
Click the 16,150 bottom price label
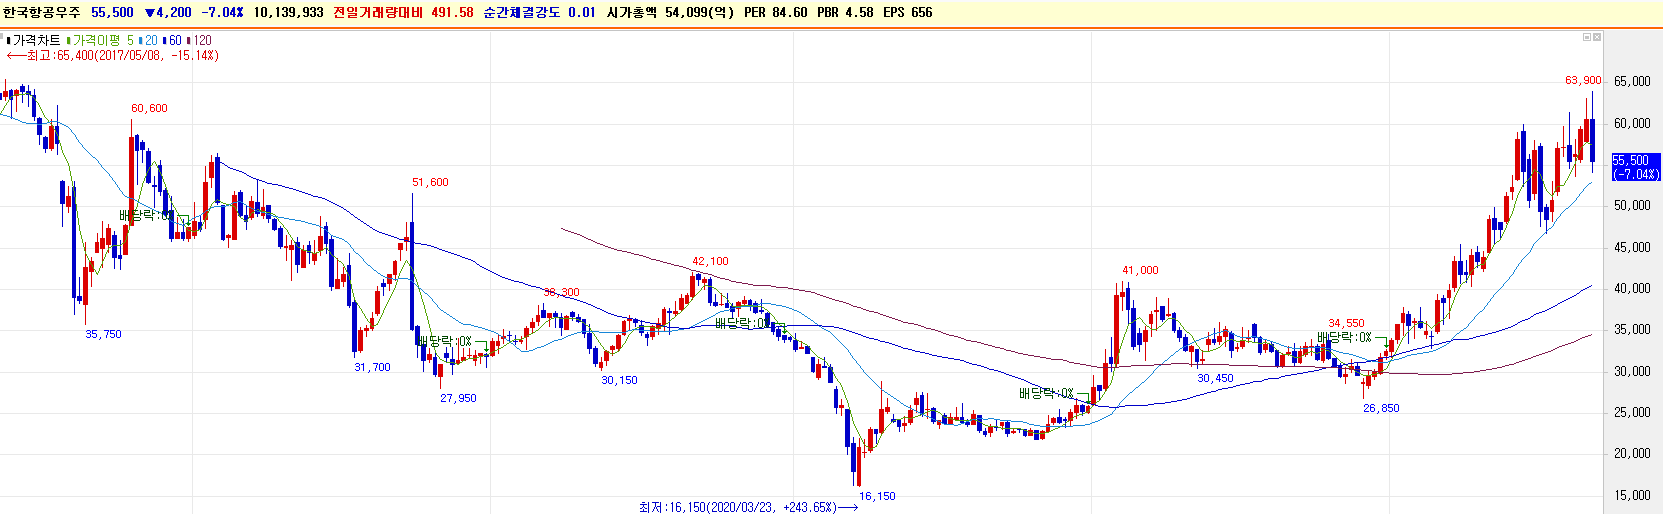878,496
